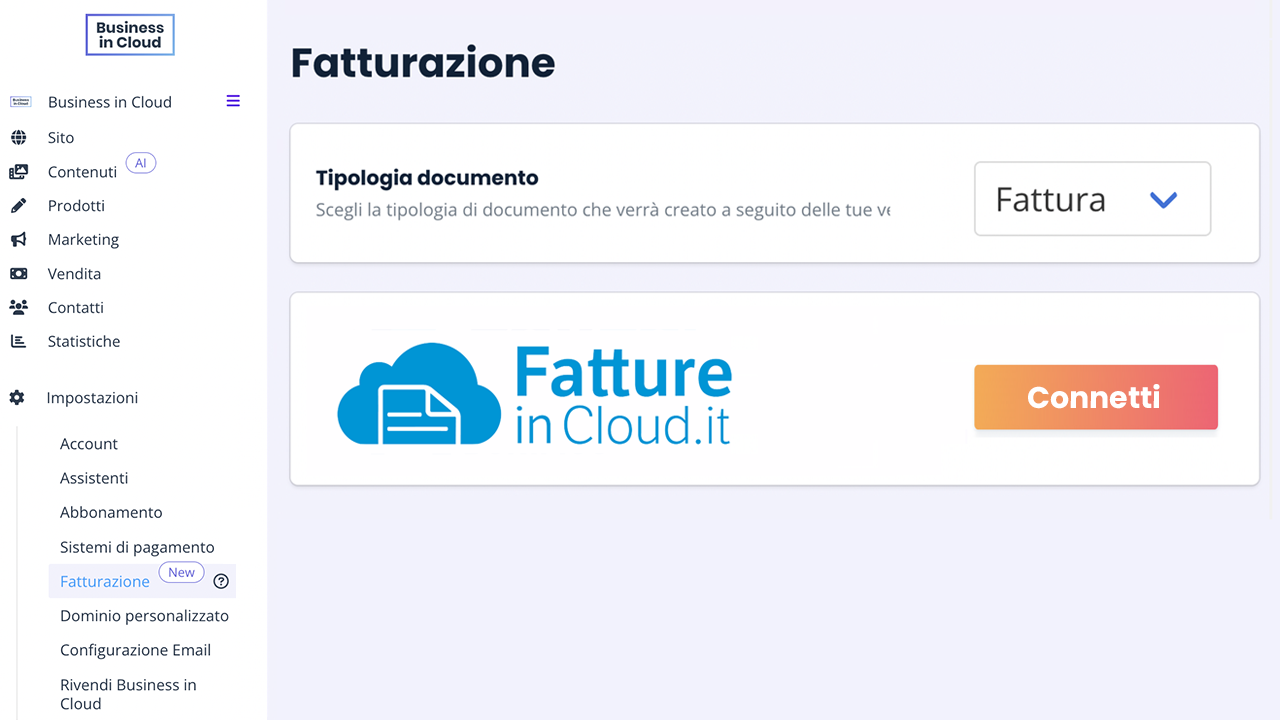Open help question mark beside Fatturazione
Screen dimensions: 1280x720
(221, 581)
